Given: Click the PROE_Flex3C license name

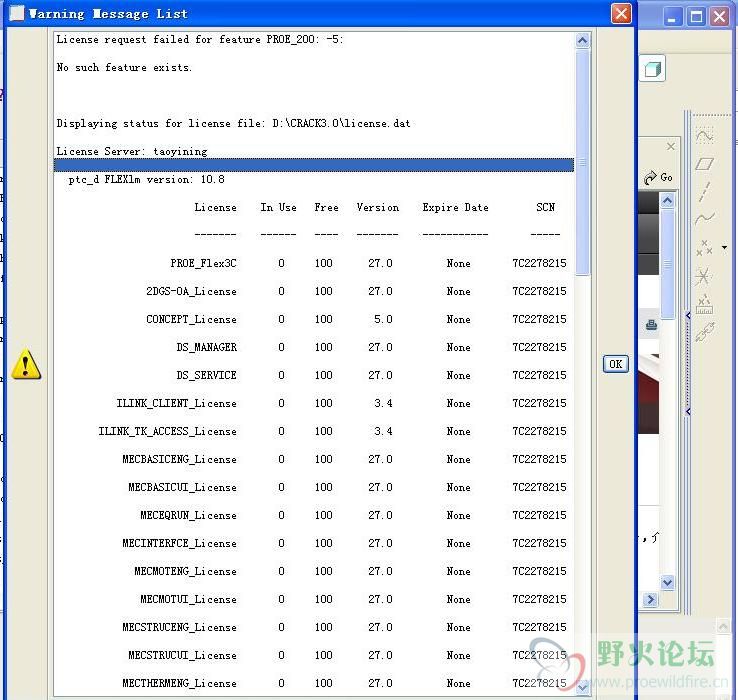Looking at the screenshot, I should (x=203, y=263).
